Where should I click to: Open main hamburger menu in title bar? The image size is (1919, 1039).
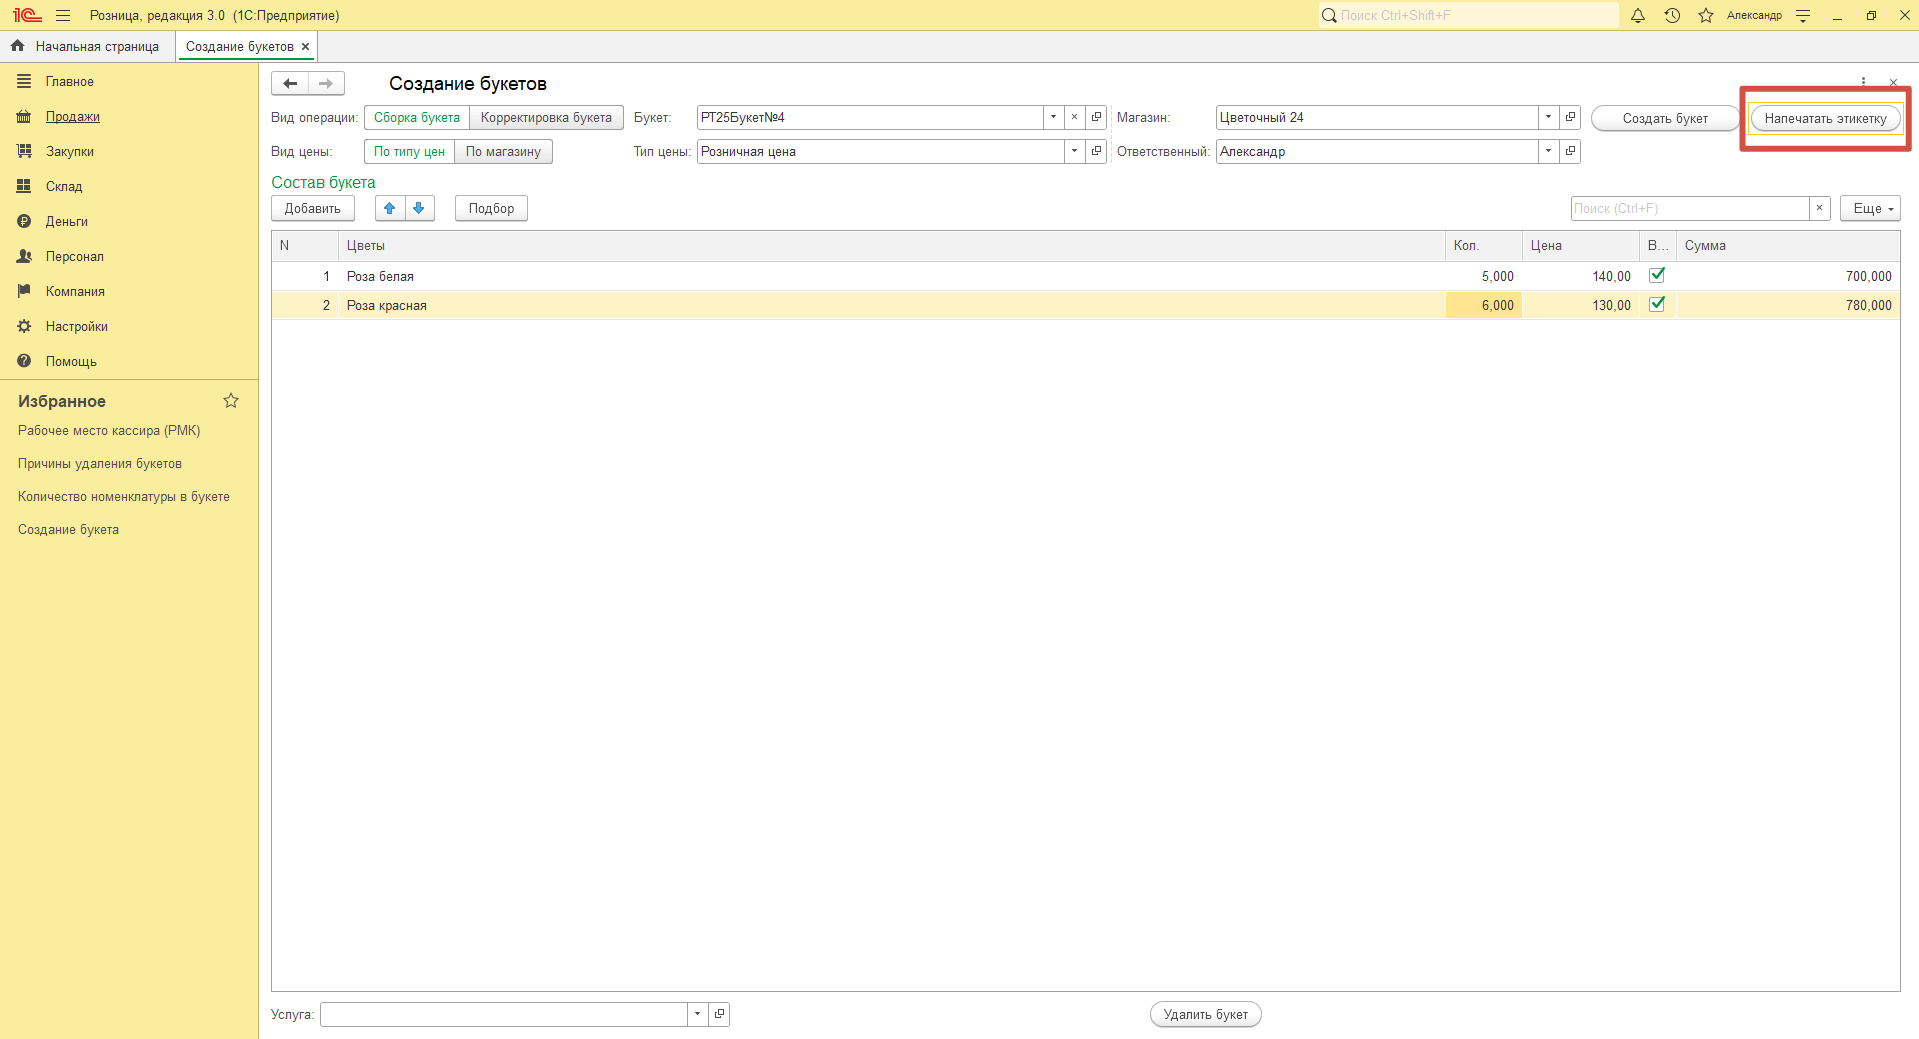(x=63, y=16)
